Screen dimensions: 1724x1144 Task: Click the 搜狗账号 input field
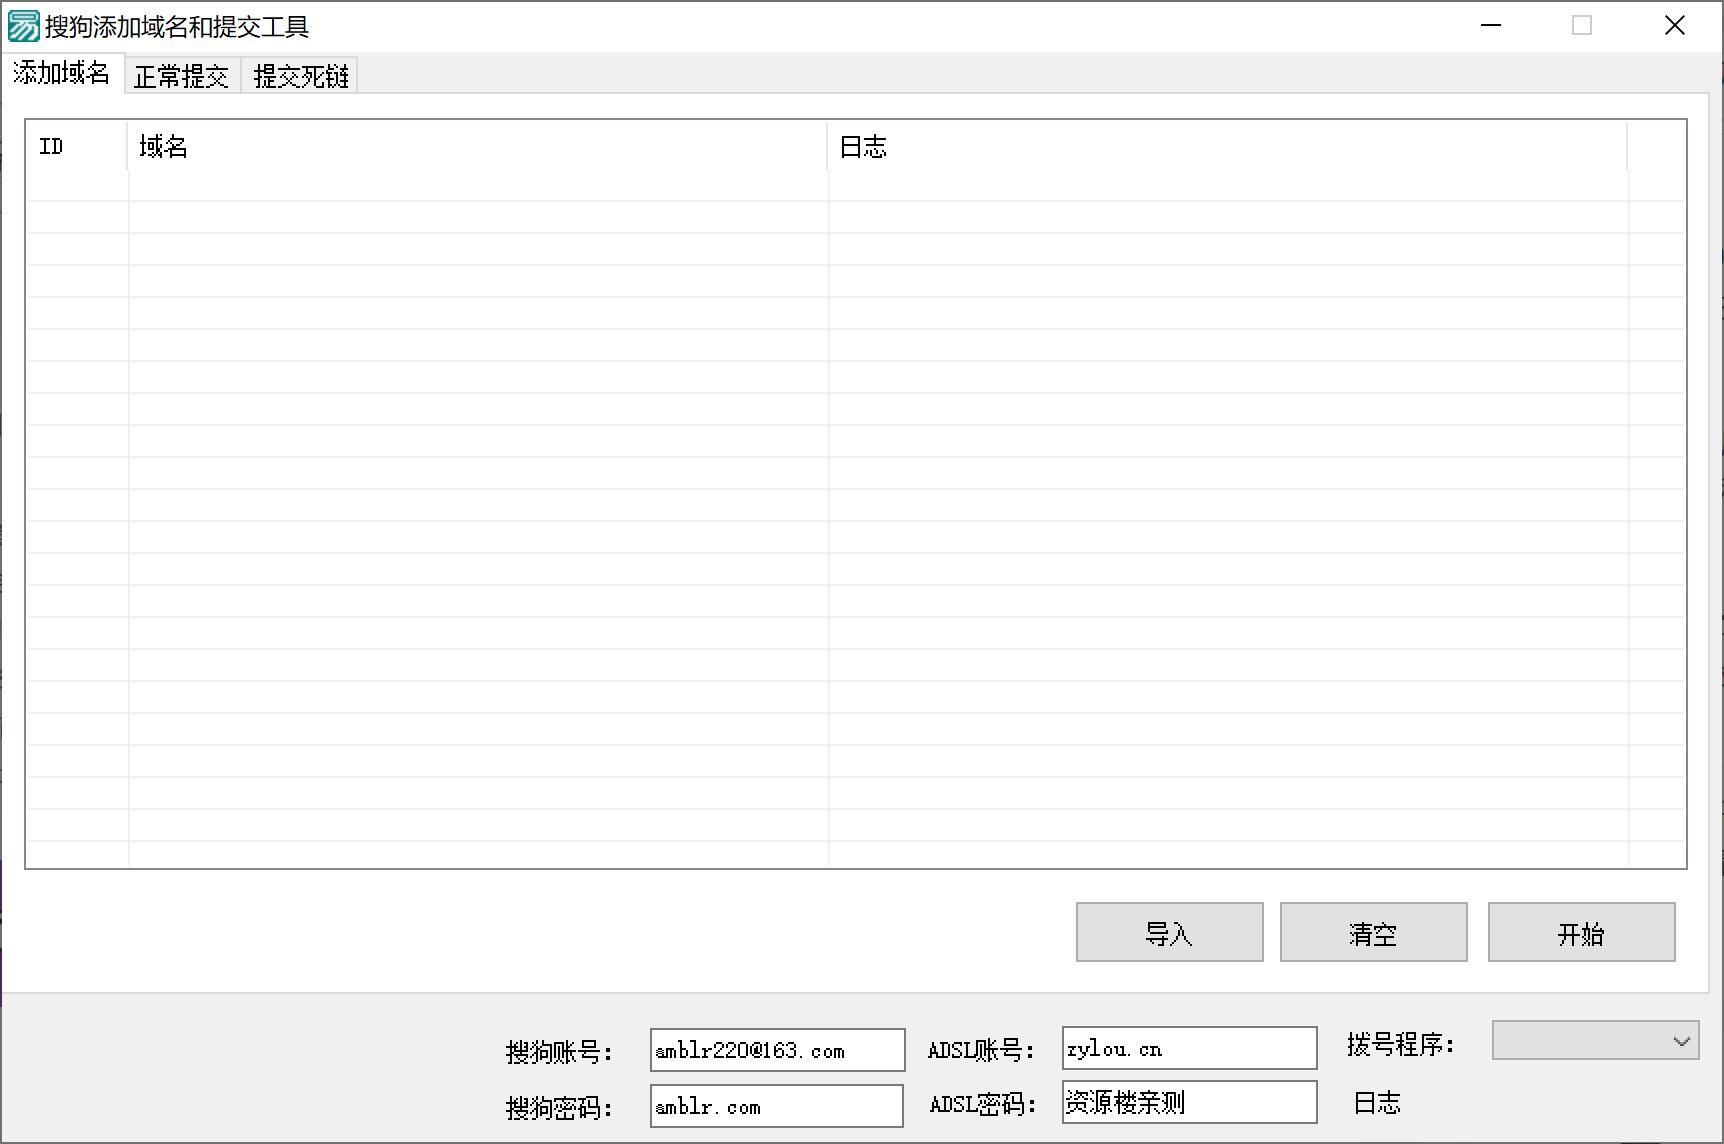tap(776, 1050)
